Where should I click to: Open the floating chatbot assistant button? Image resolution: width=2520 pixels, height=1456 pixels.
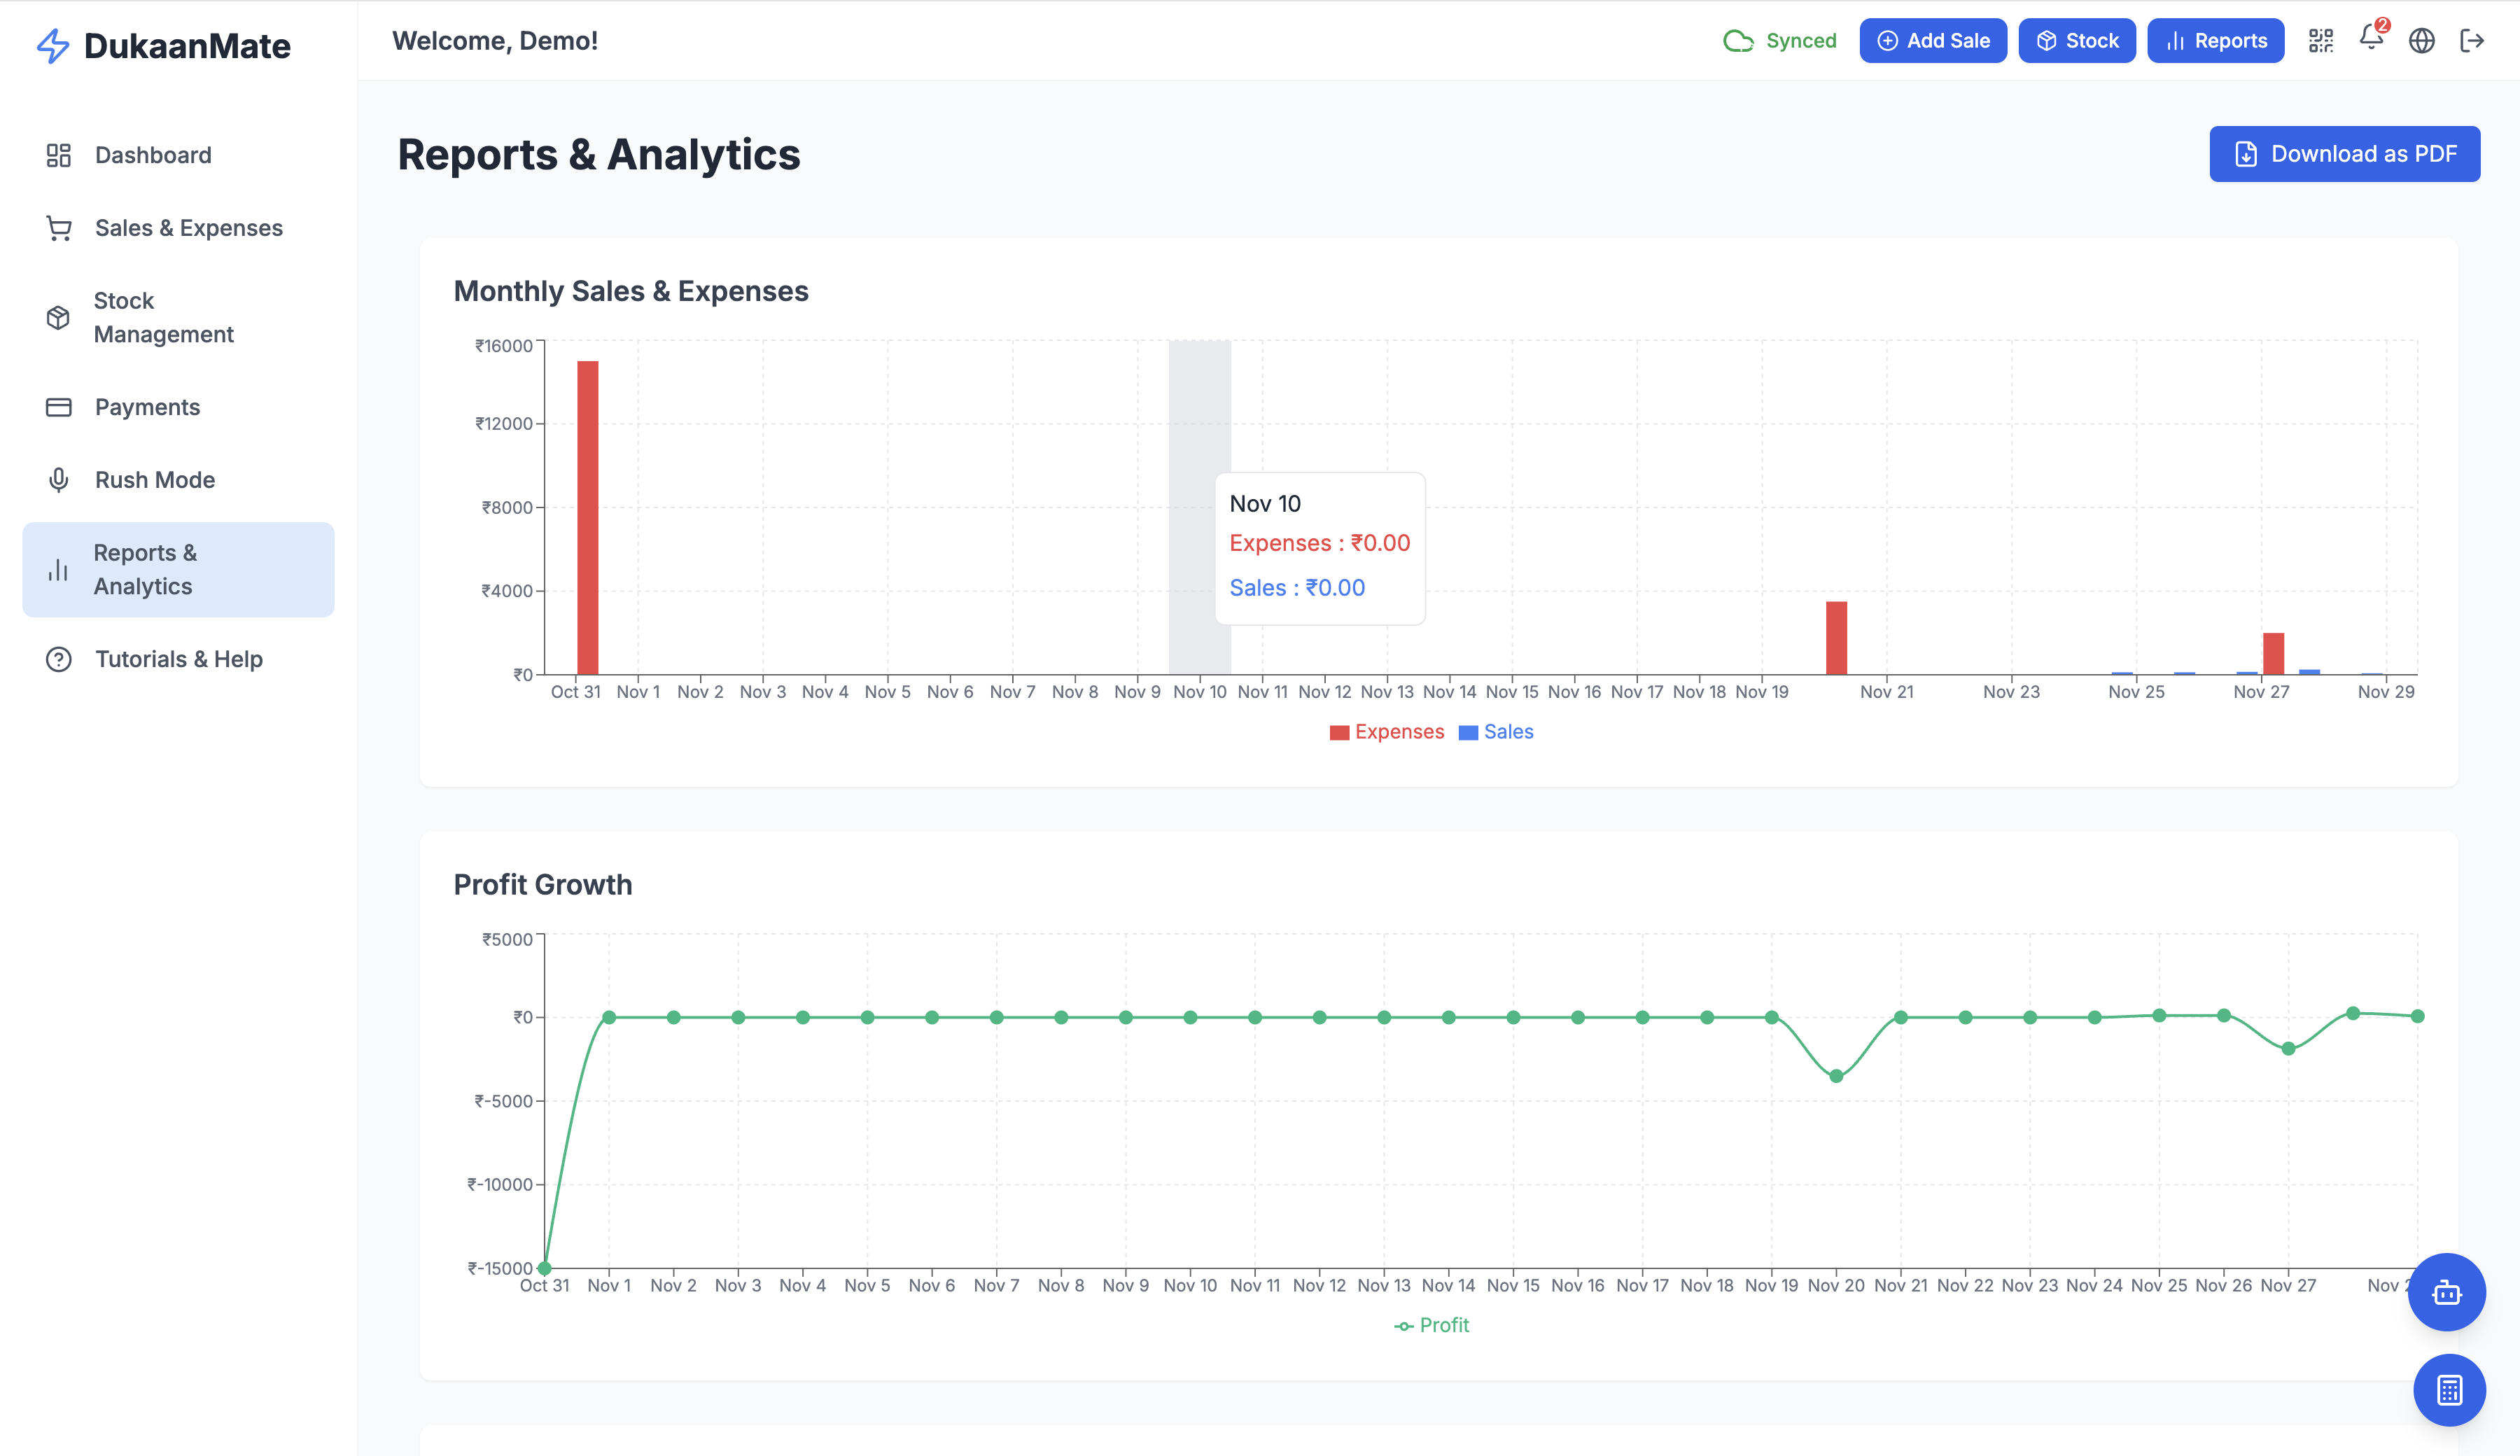click(2446, 1292)
